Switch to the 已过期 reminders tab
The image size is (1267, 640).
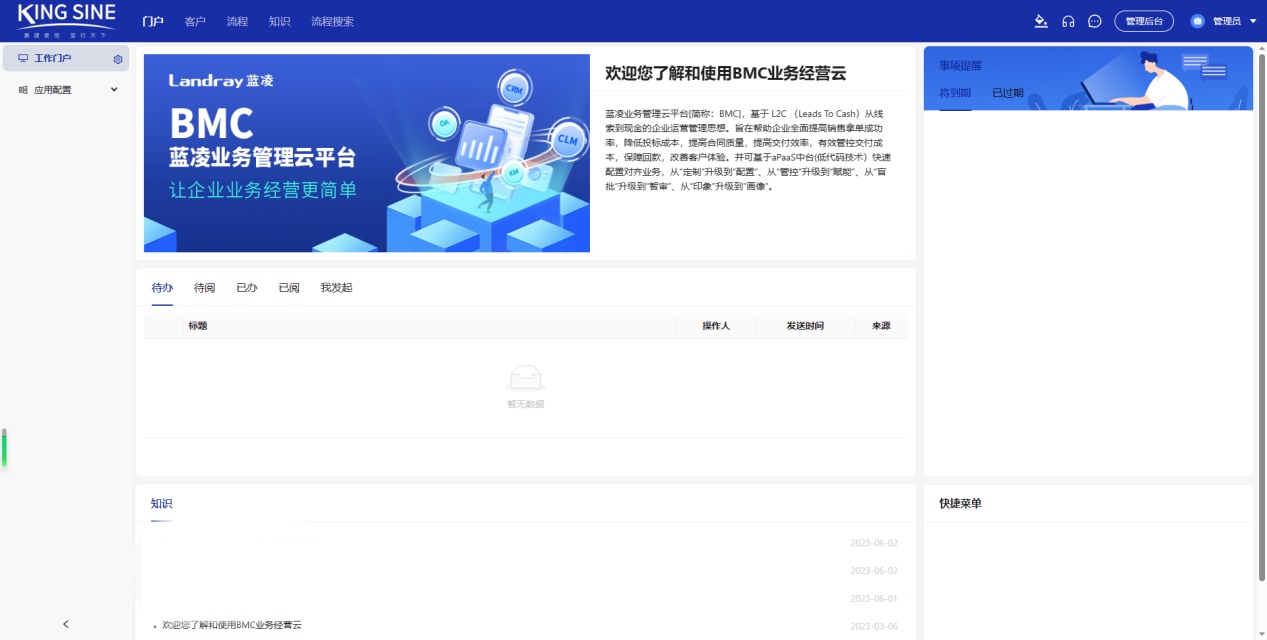[x=1008, y=93]
